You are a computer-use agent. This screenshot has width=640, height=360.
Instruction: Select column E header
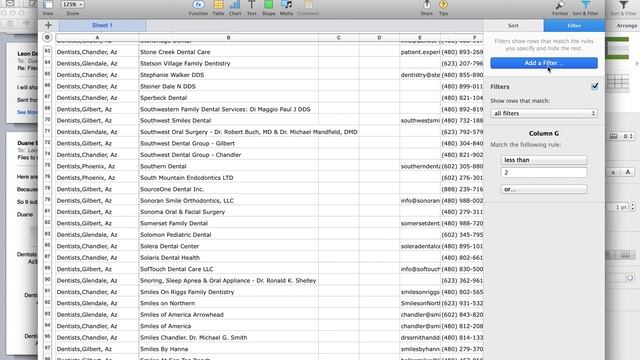click(420, 38)
